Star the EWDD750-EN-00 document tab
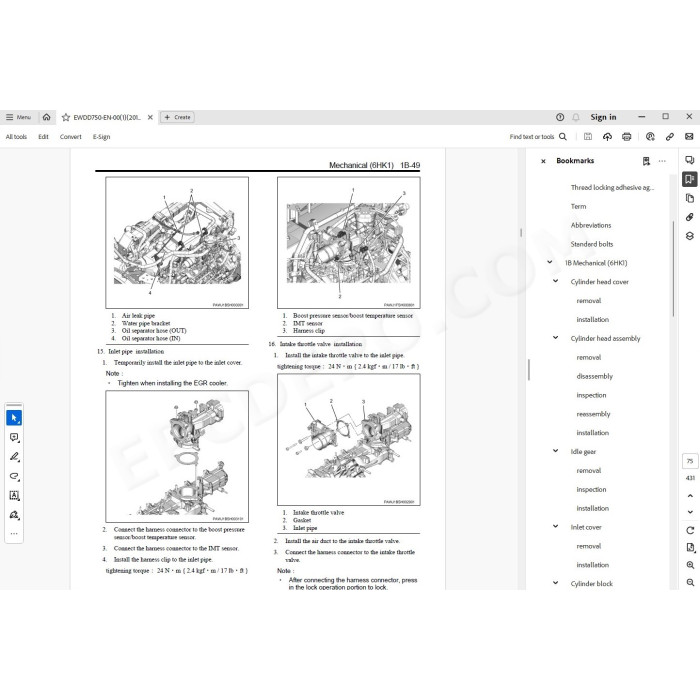The image size is (700, 700). coord(66,117)
